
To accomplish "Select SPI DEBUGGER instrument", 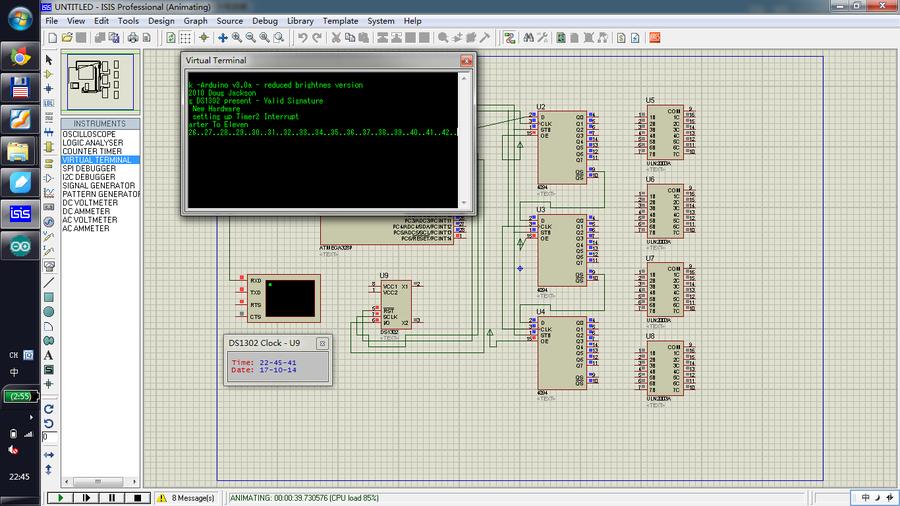I will click(89, 169).
